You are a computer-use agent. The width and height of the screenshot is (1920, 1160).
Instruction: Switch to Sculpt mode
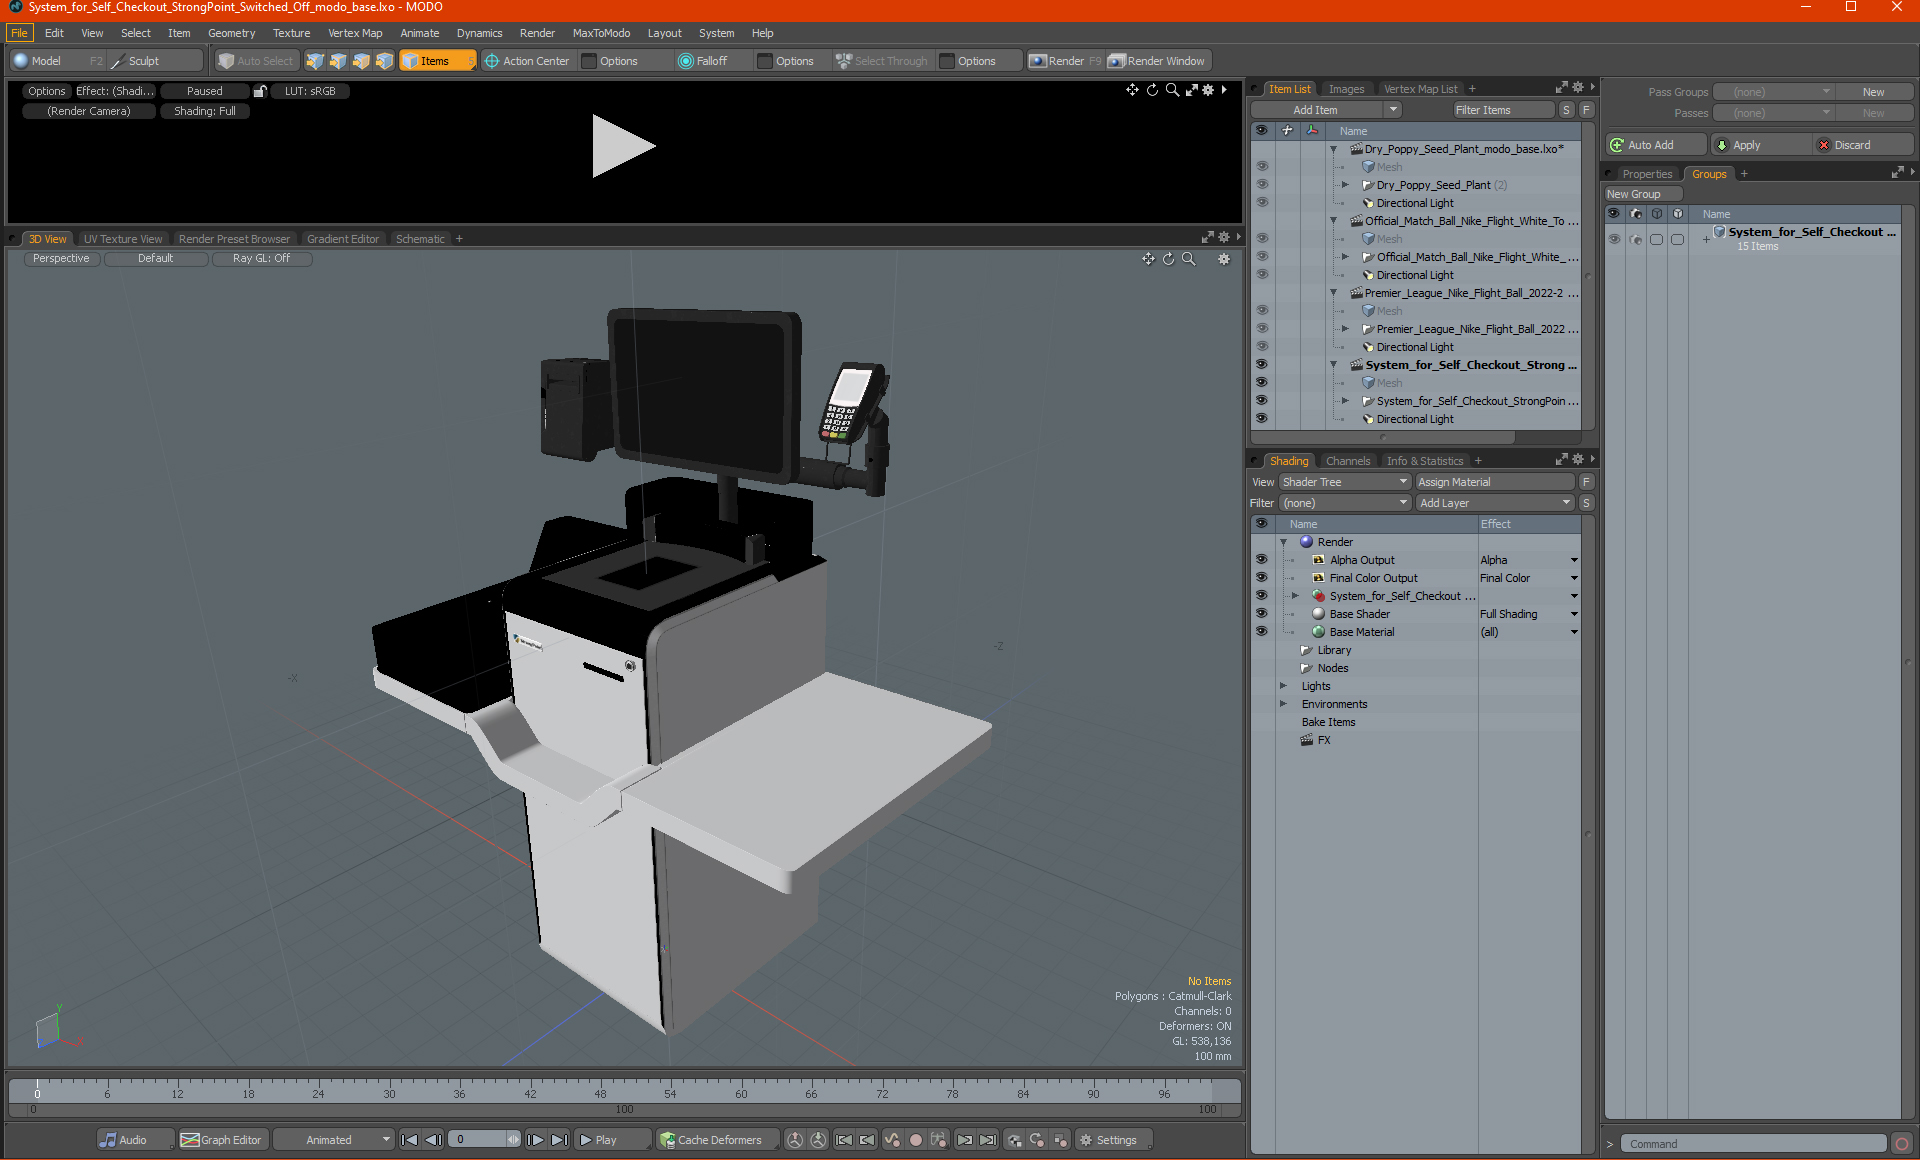pyautogui.click(x=156, y=61)
